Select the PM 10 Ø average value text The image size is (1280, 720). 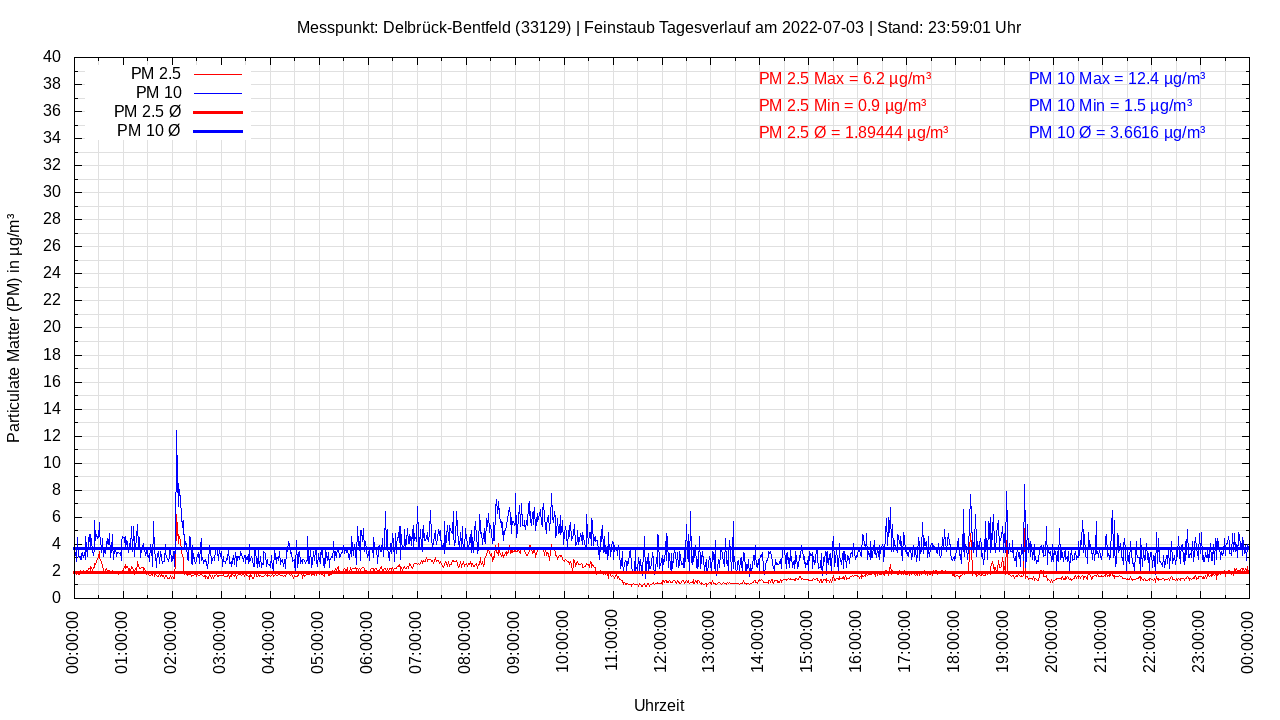pos(1116,132)
